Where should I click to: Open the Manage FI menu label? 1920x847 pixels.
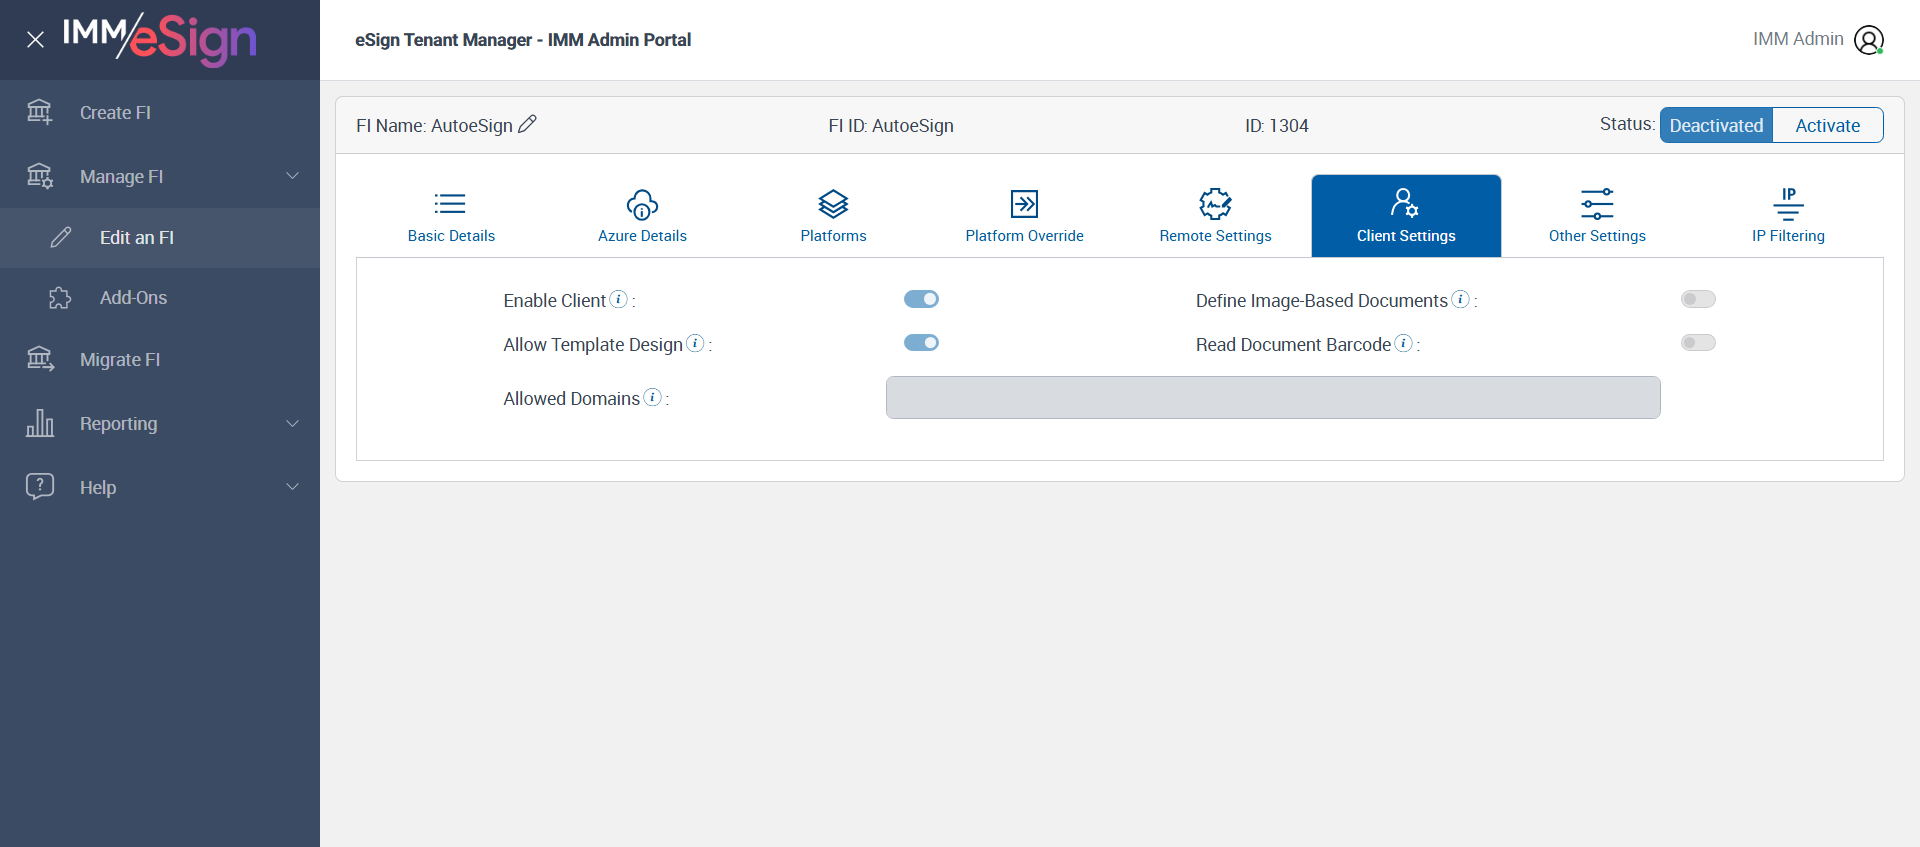(121, 177)
